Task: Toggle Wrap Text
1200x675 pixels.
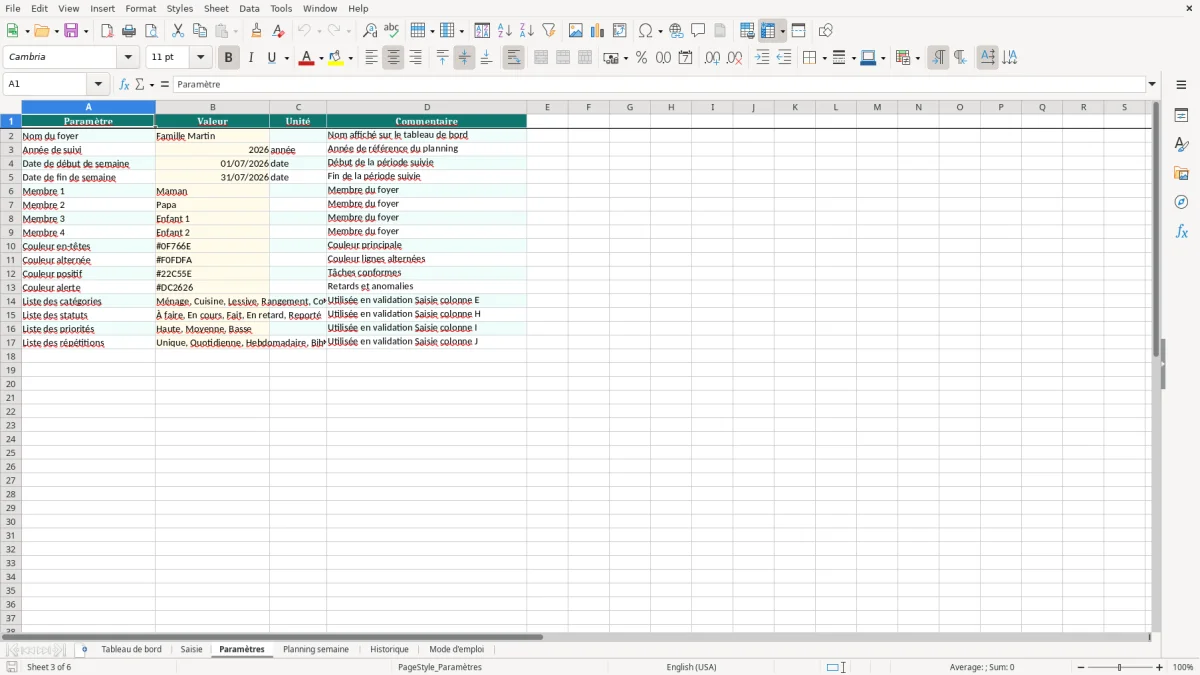Action: (513, 58)
